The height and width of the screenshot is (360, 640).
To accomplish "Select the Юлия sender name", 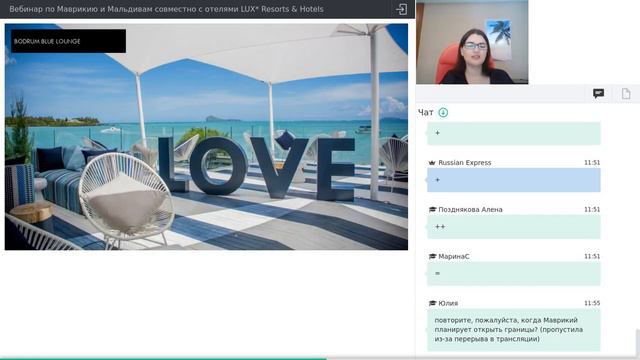I will point(448,303).
